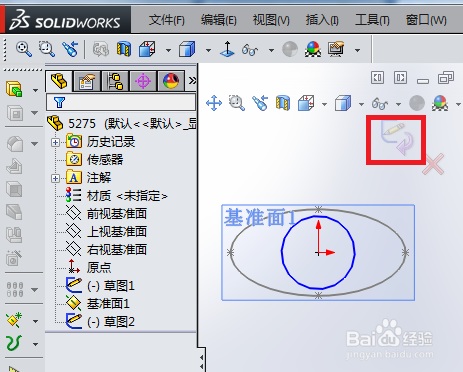Screen dimensions: 463x372
Task: Exit sketch via confirmation corner icon
Action: pyautogui.click(x=397, y=138)
